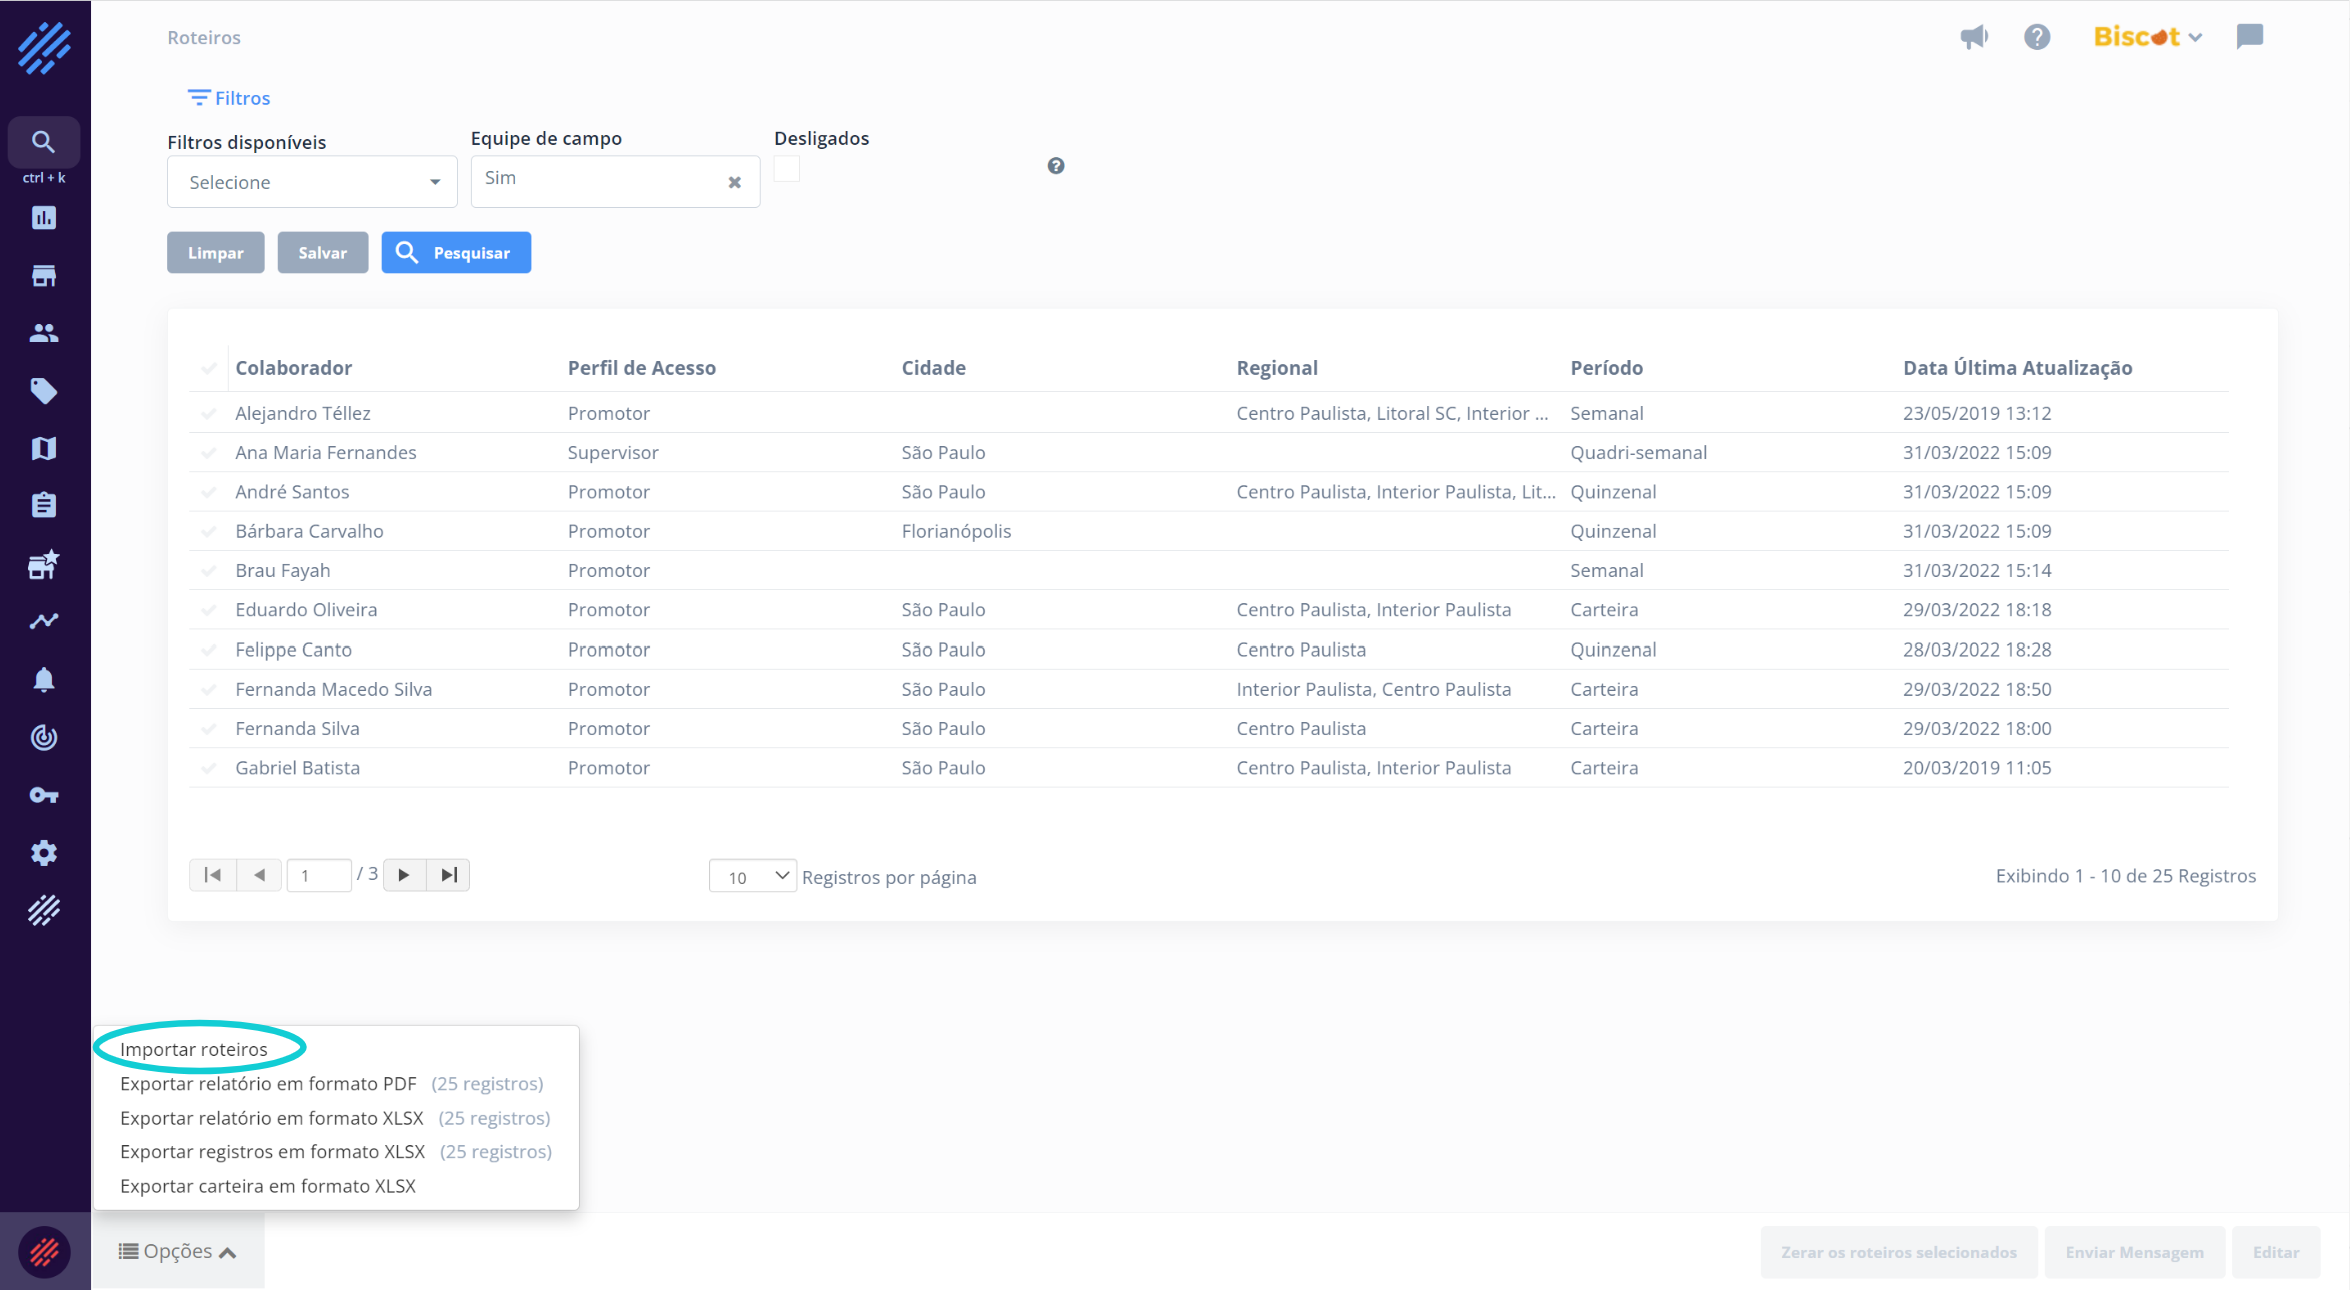2350x1290 pixels.
Task: Open announcements megaphone icon
Action: tap(1973, 37)
